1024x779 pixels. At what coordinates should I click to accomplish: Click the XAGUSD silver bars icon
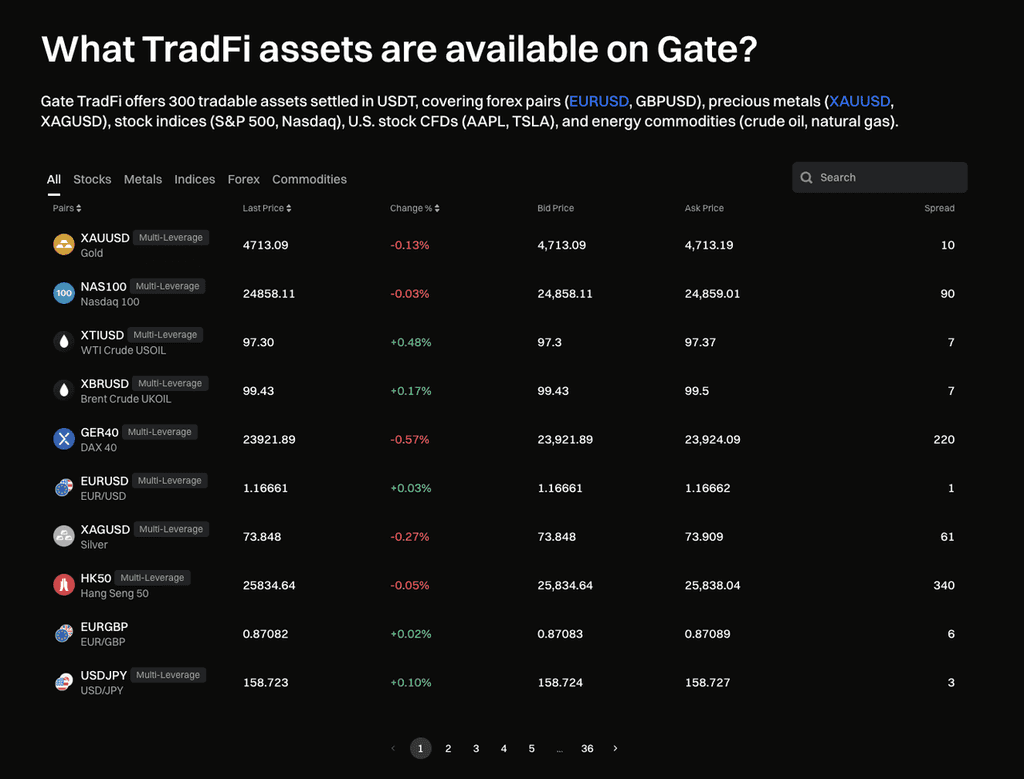(64, 536)
